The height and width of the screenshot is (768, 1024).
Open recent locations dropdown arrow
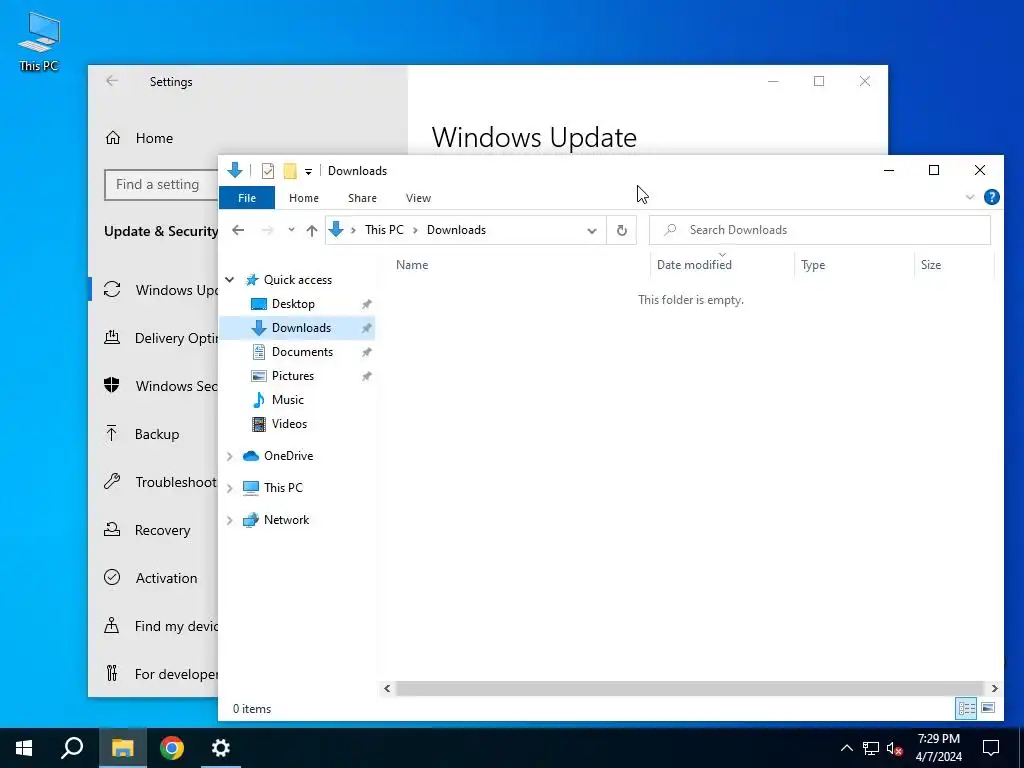coord(291,230)
